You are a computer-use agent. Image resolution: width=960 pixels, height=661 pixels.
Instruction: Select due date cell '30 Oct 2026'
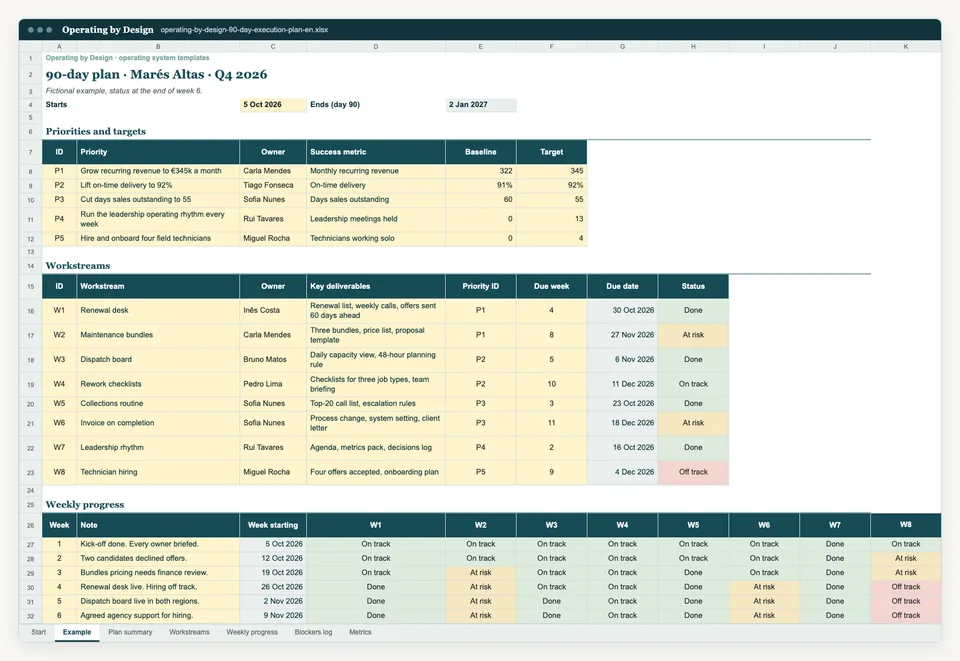pyautogui.click(x=623, y=310)
